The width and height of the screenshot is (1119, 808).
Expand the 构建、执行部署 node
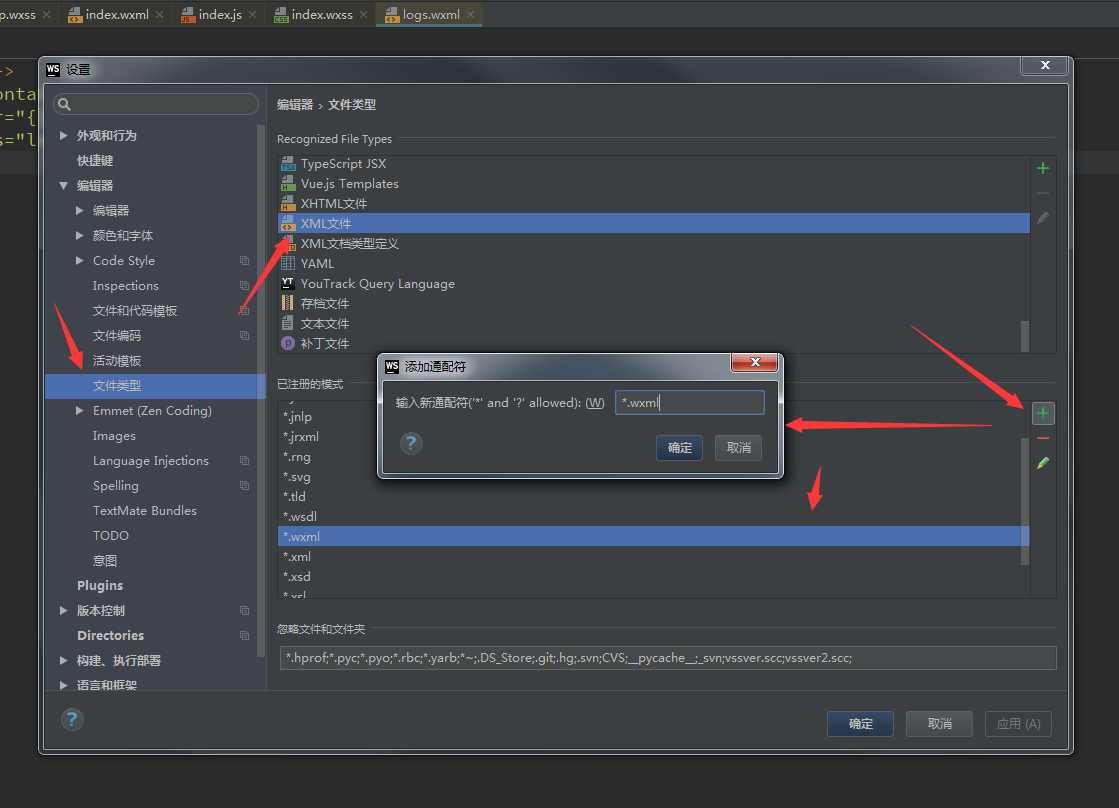click(64, 660)
